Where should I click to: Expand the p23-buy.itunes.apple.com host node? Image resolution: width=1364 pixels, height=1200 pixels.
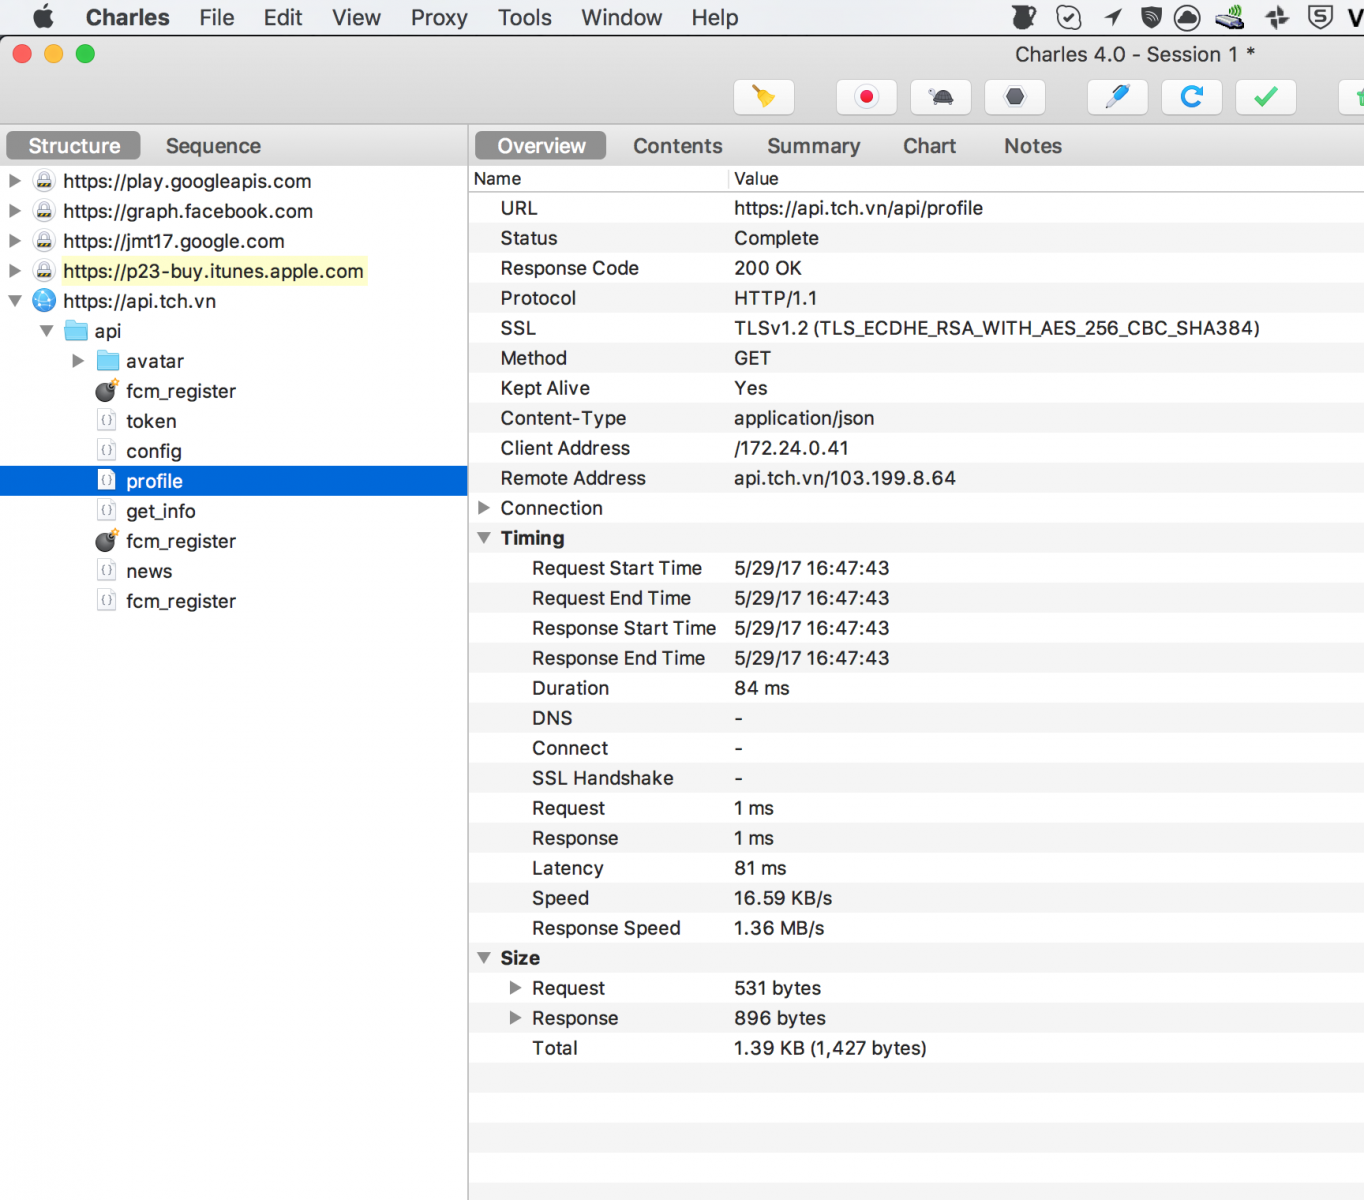tap(15, 271)
